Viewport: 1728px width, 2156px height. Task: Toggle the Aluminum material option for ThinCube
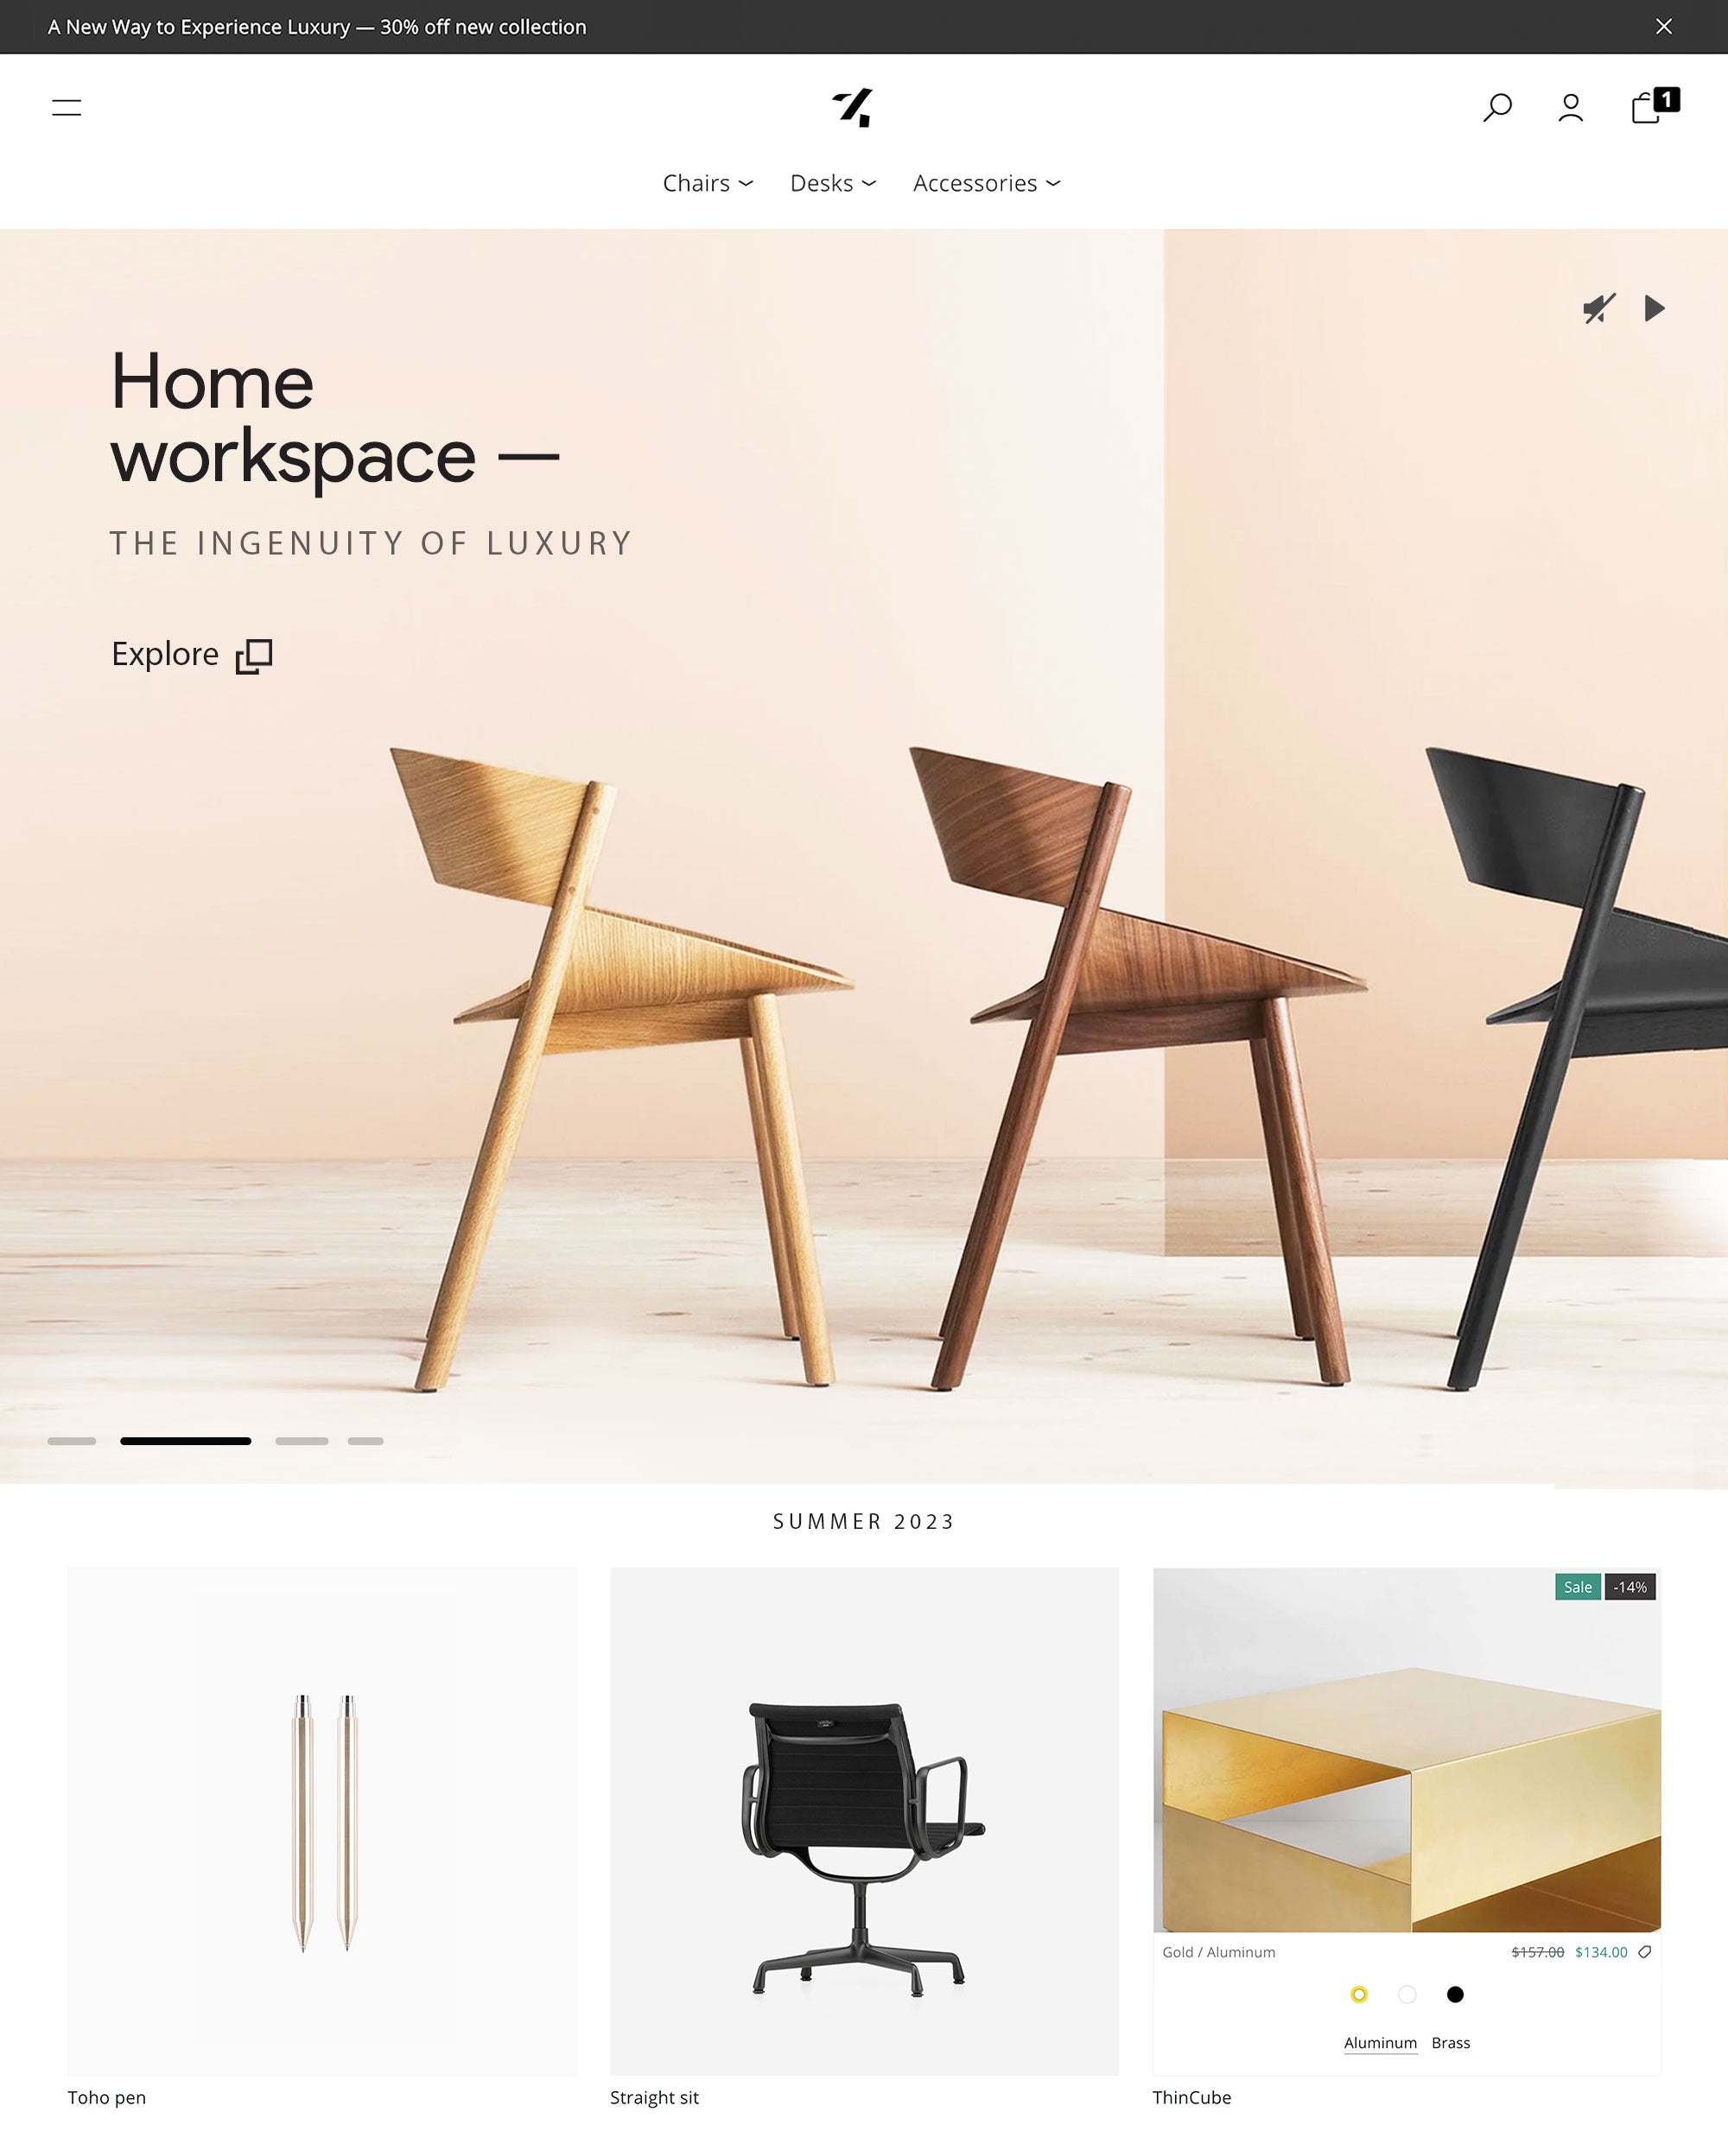1381,2043
